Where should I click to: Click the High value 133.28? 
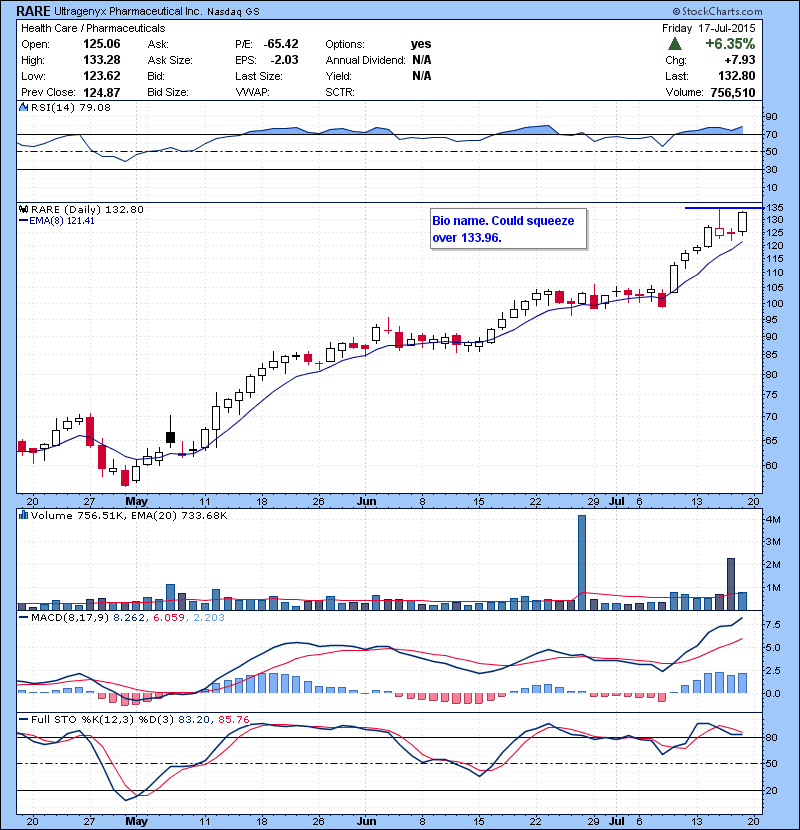(102, 60)
